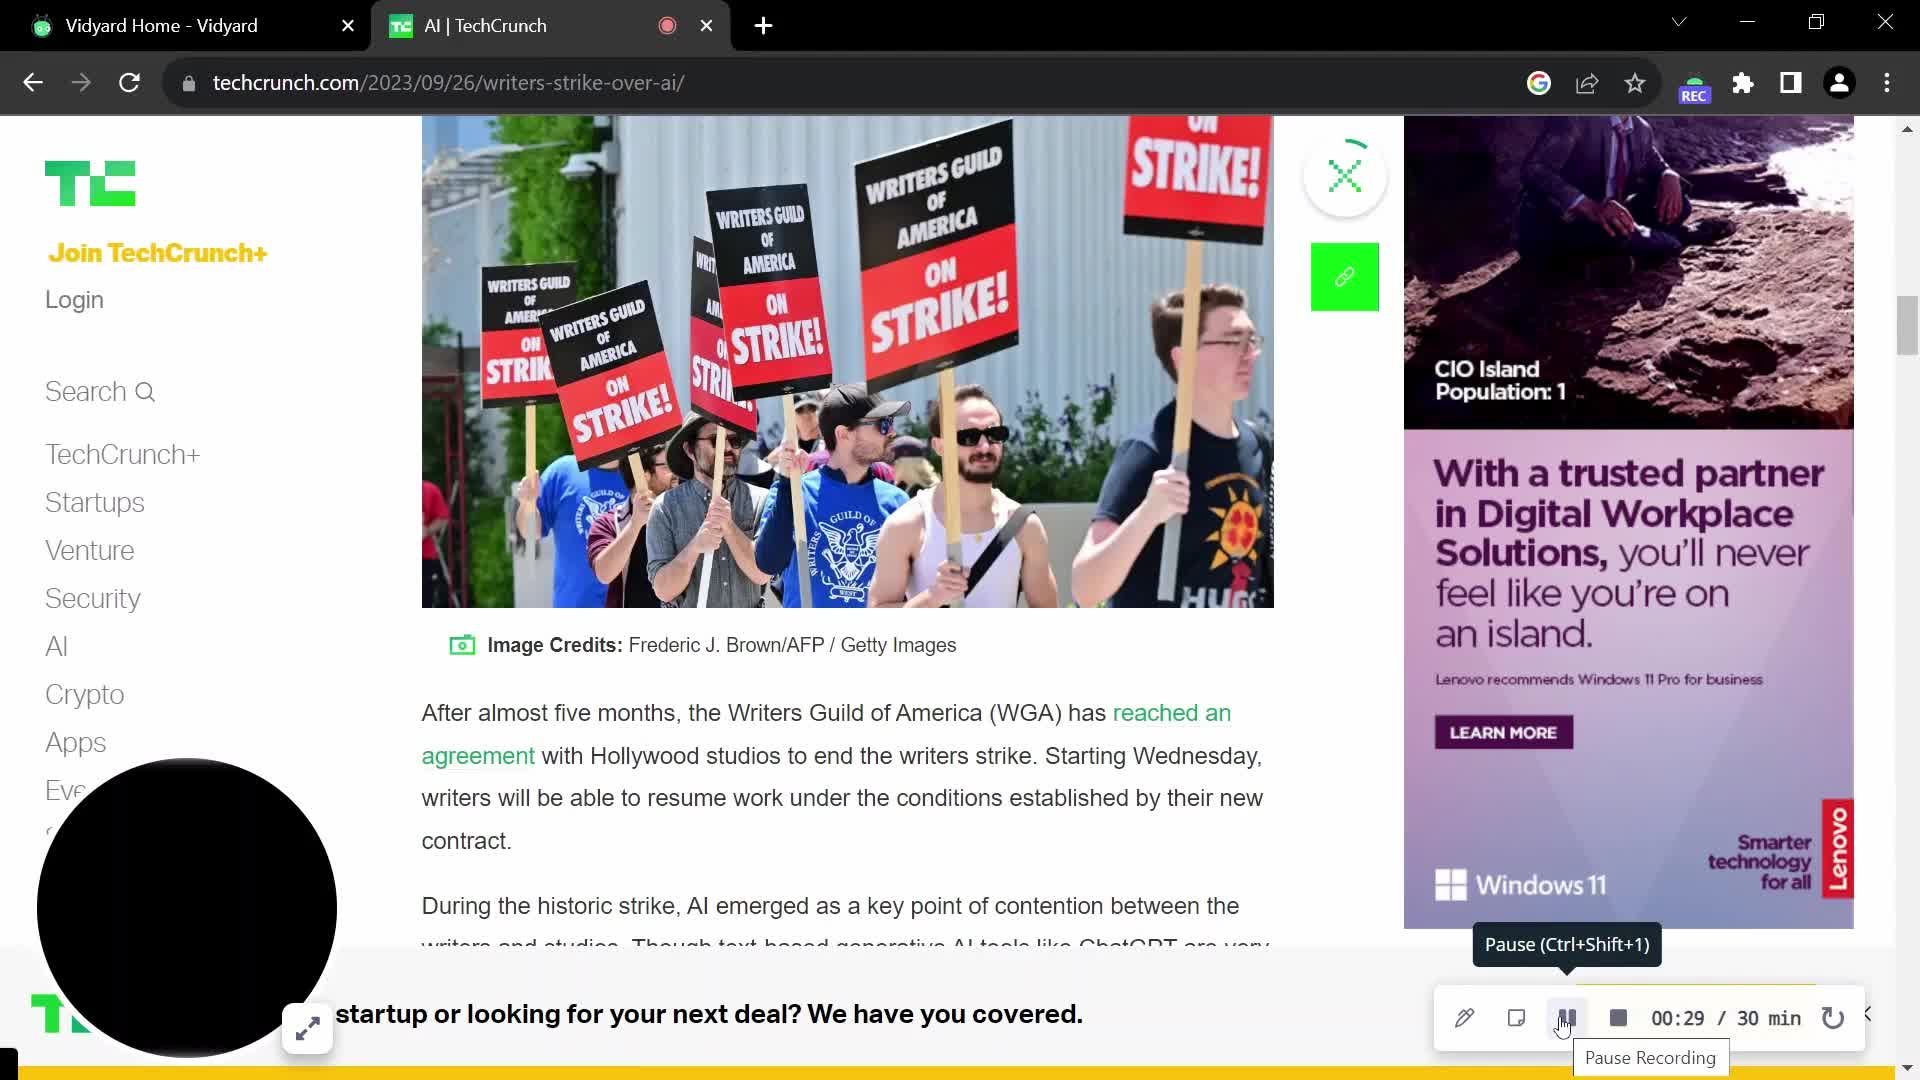
Task: Stop the Vidyard recording
Action: 1618,1018
